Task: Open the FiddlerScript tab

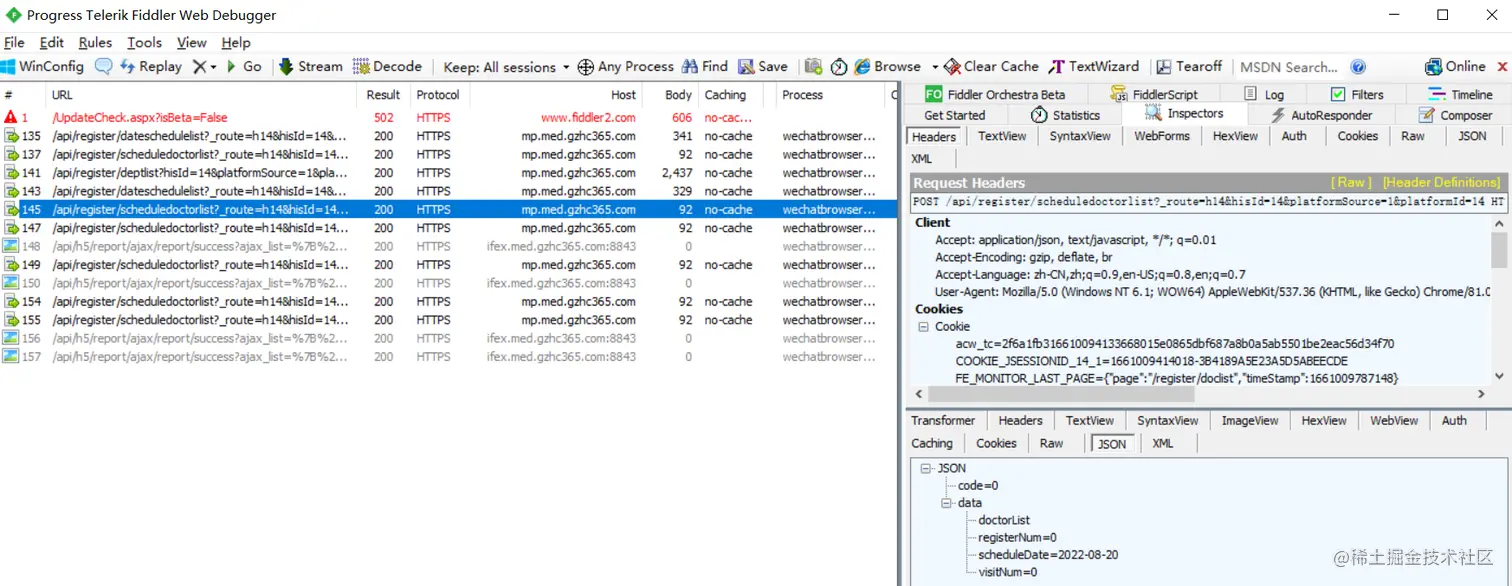Action: (1153, 94)
